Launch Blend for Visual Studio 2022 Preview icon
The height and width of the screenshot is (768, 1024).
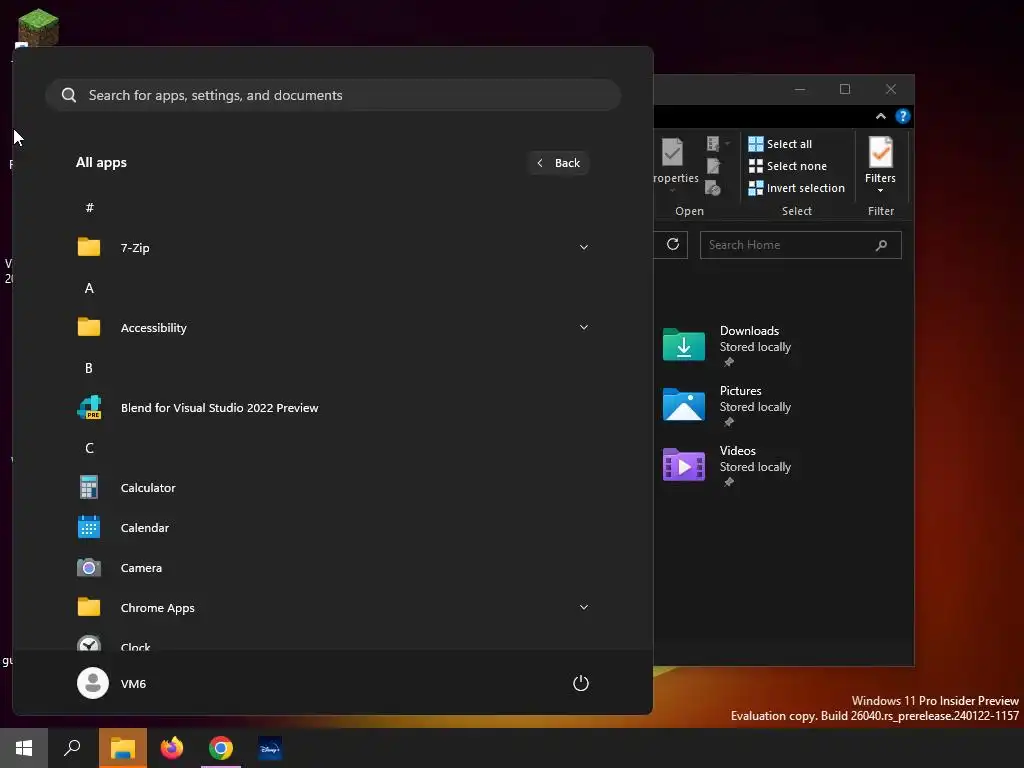click(x=89, y=408)
